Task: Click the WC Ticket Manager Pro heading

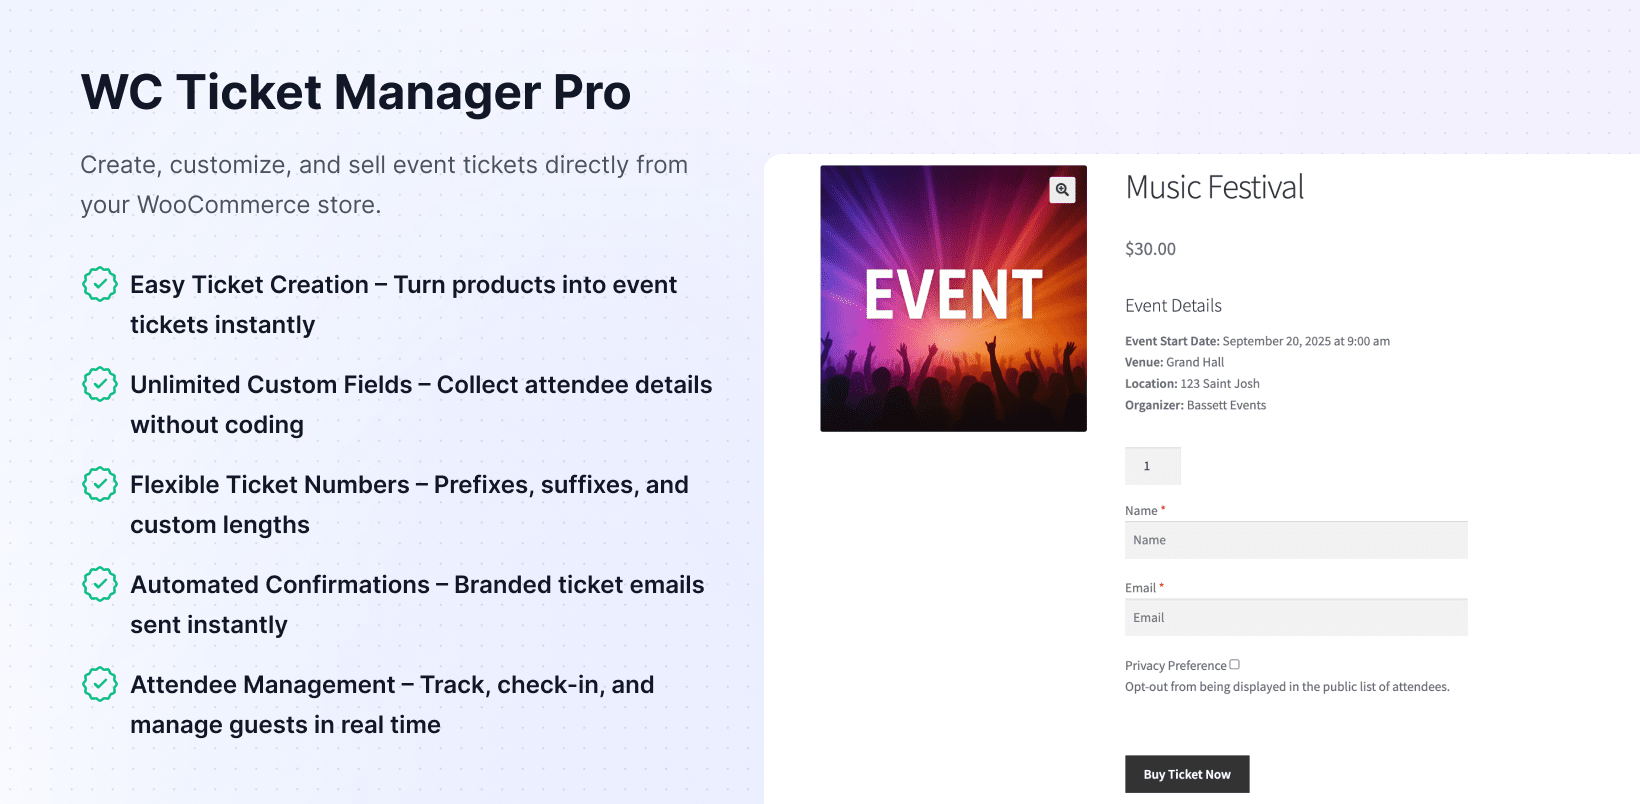Action: point(355,92)
